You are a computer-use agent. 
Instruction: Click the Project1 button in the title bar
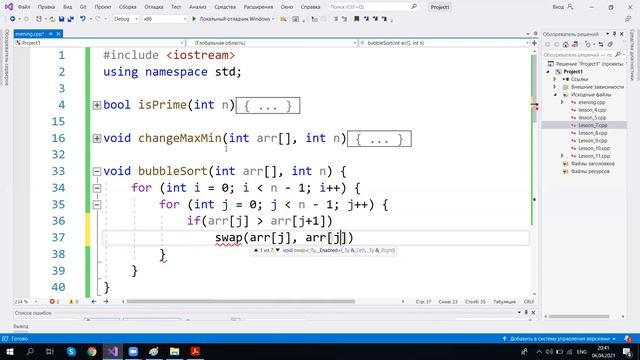pyautogui.click(x=440, y=7)
